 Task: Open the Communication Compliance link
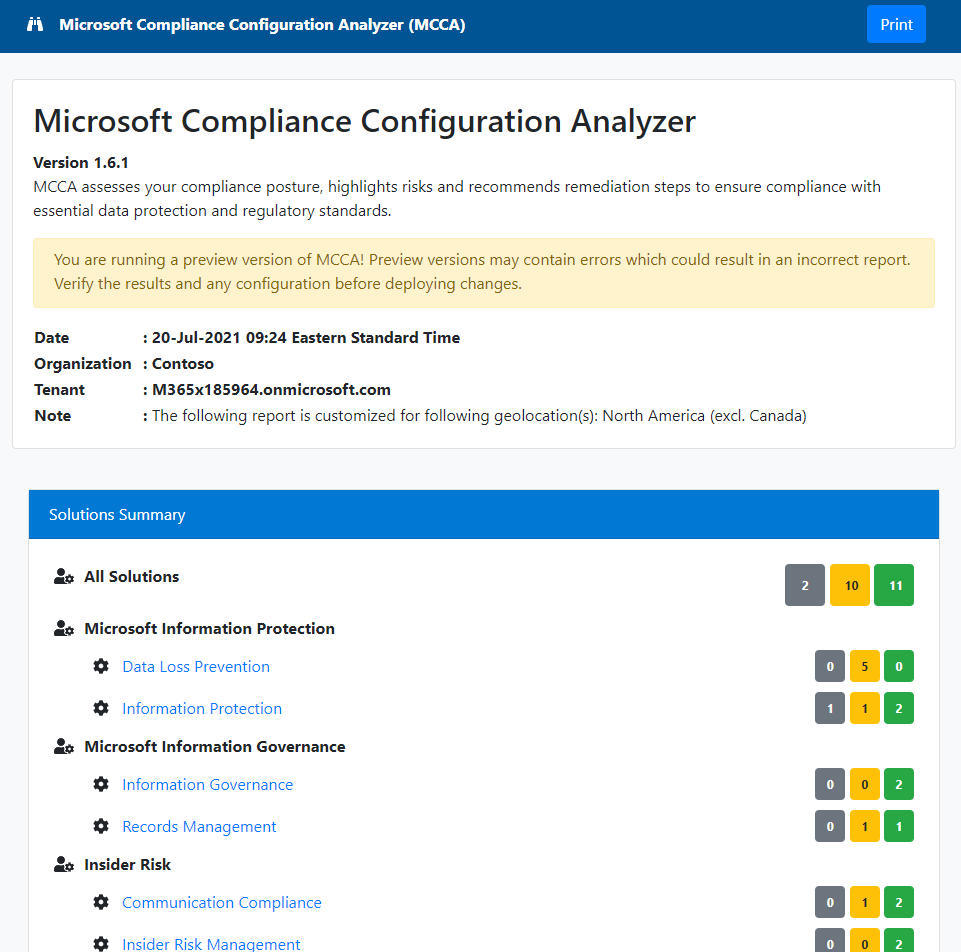pos(222,902)
